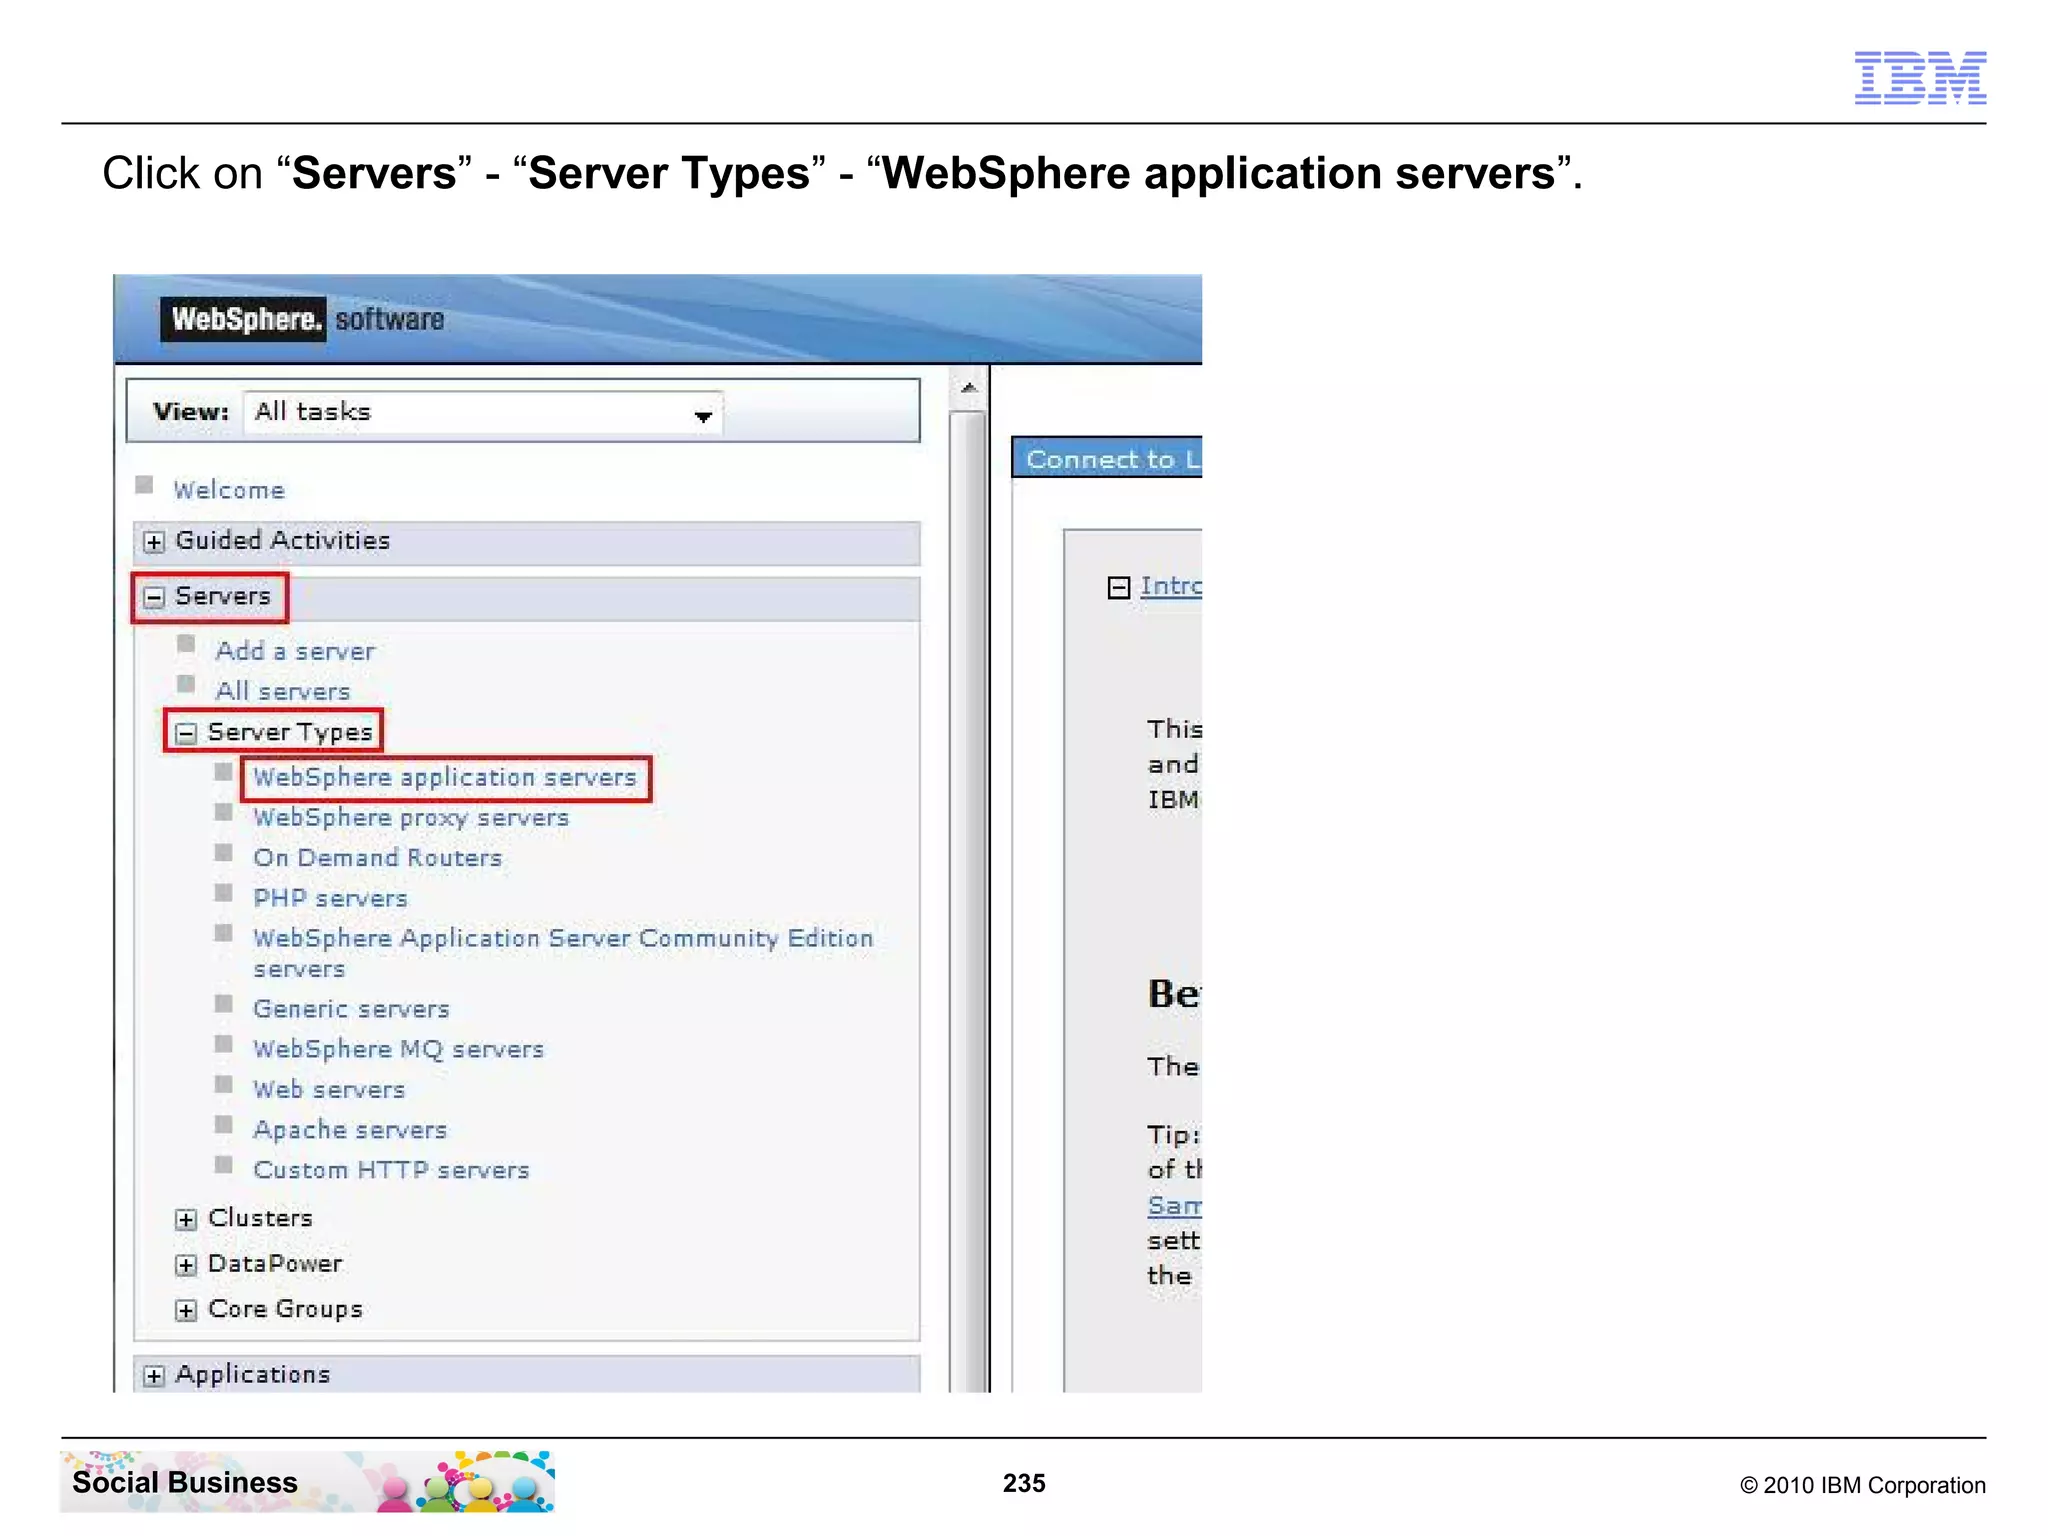The image size is (2048, 1536).
Task: Open Custom HTTP servers
Action: click(x=391, y=1170)
